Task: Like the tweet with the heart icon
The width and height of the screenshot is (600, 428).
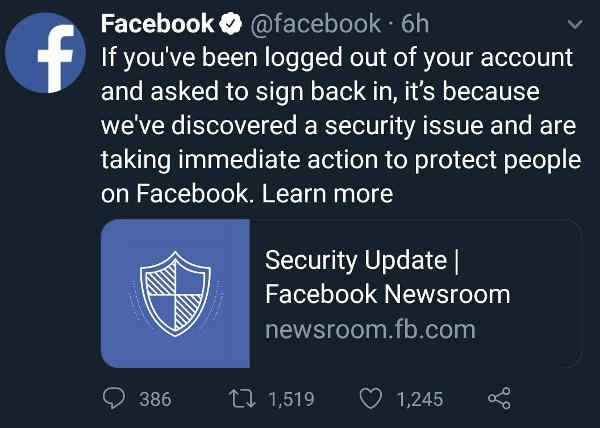Action: (x=371, y=399)
